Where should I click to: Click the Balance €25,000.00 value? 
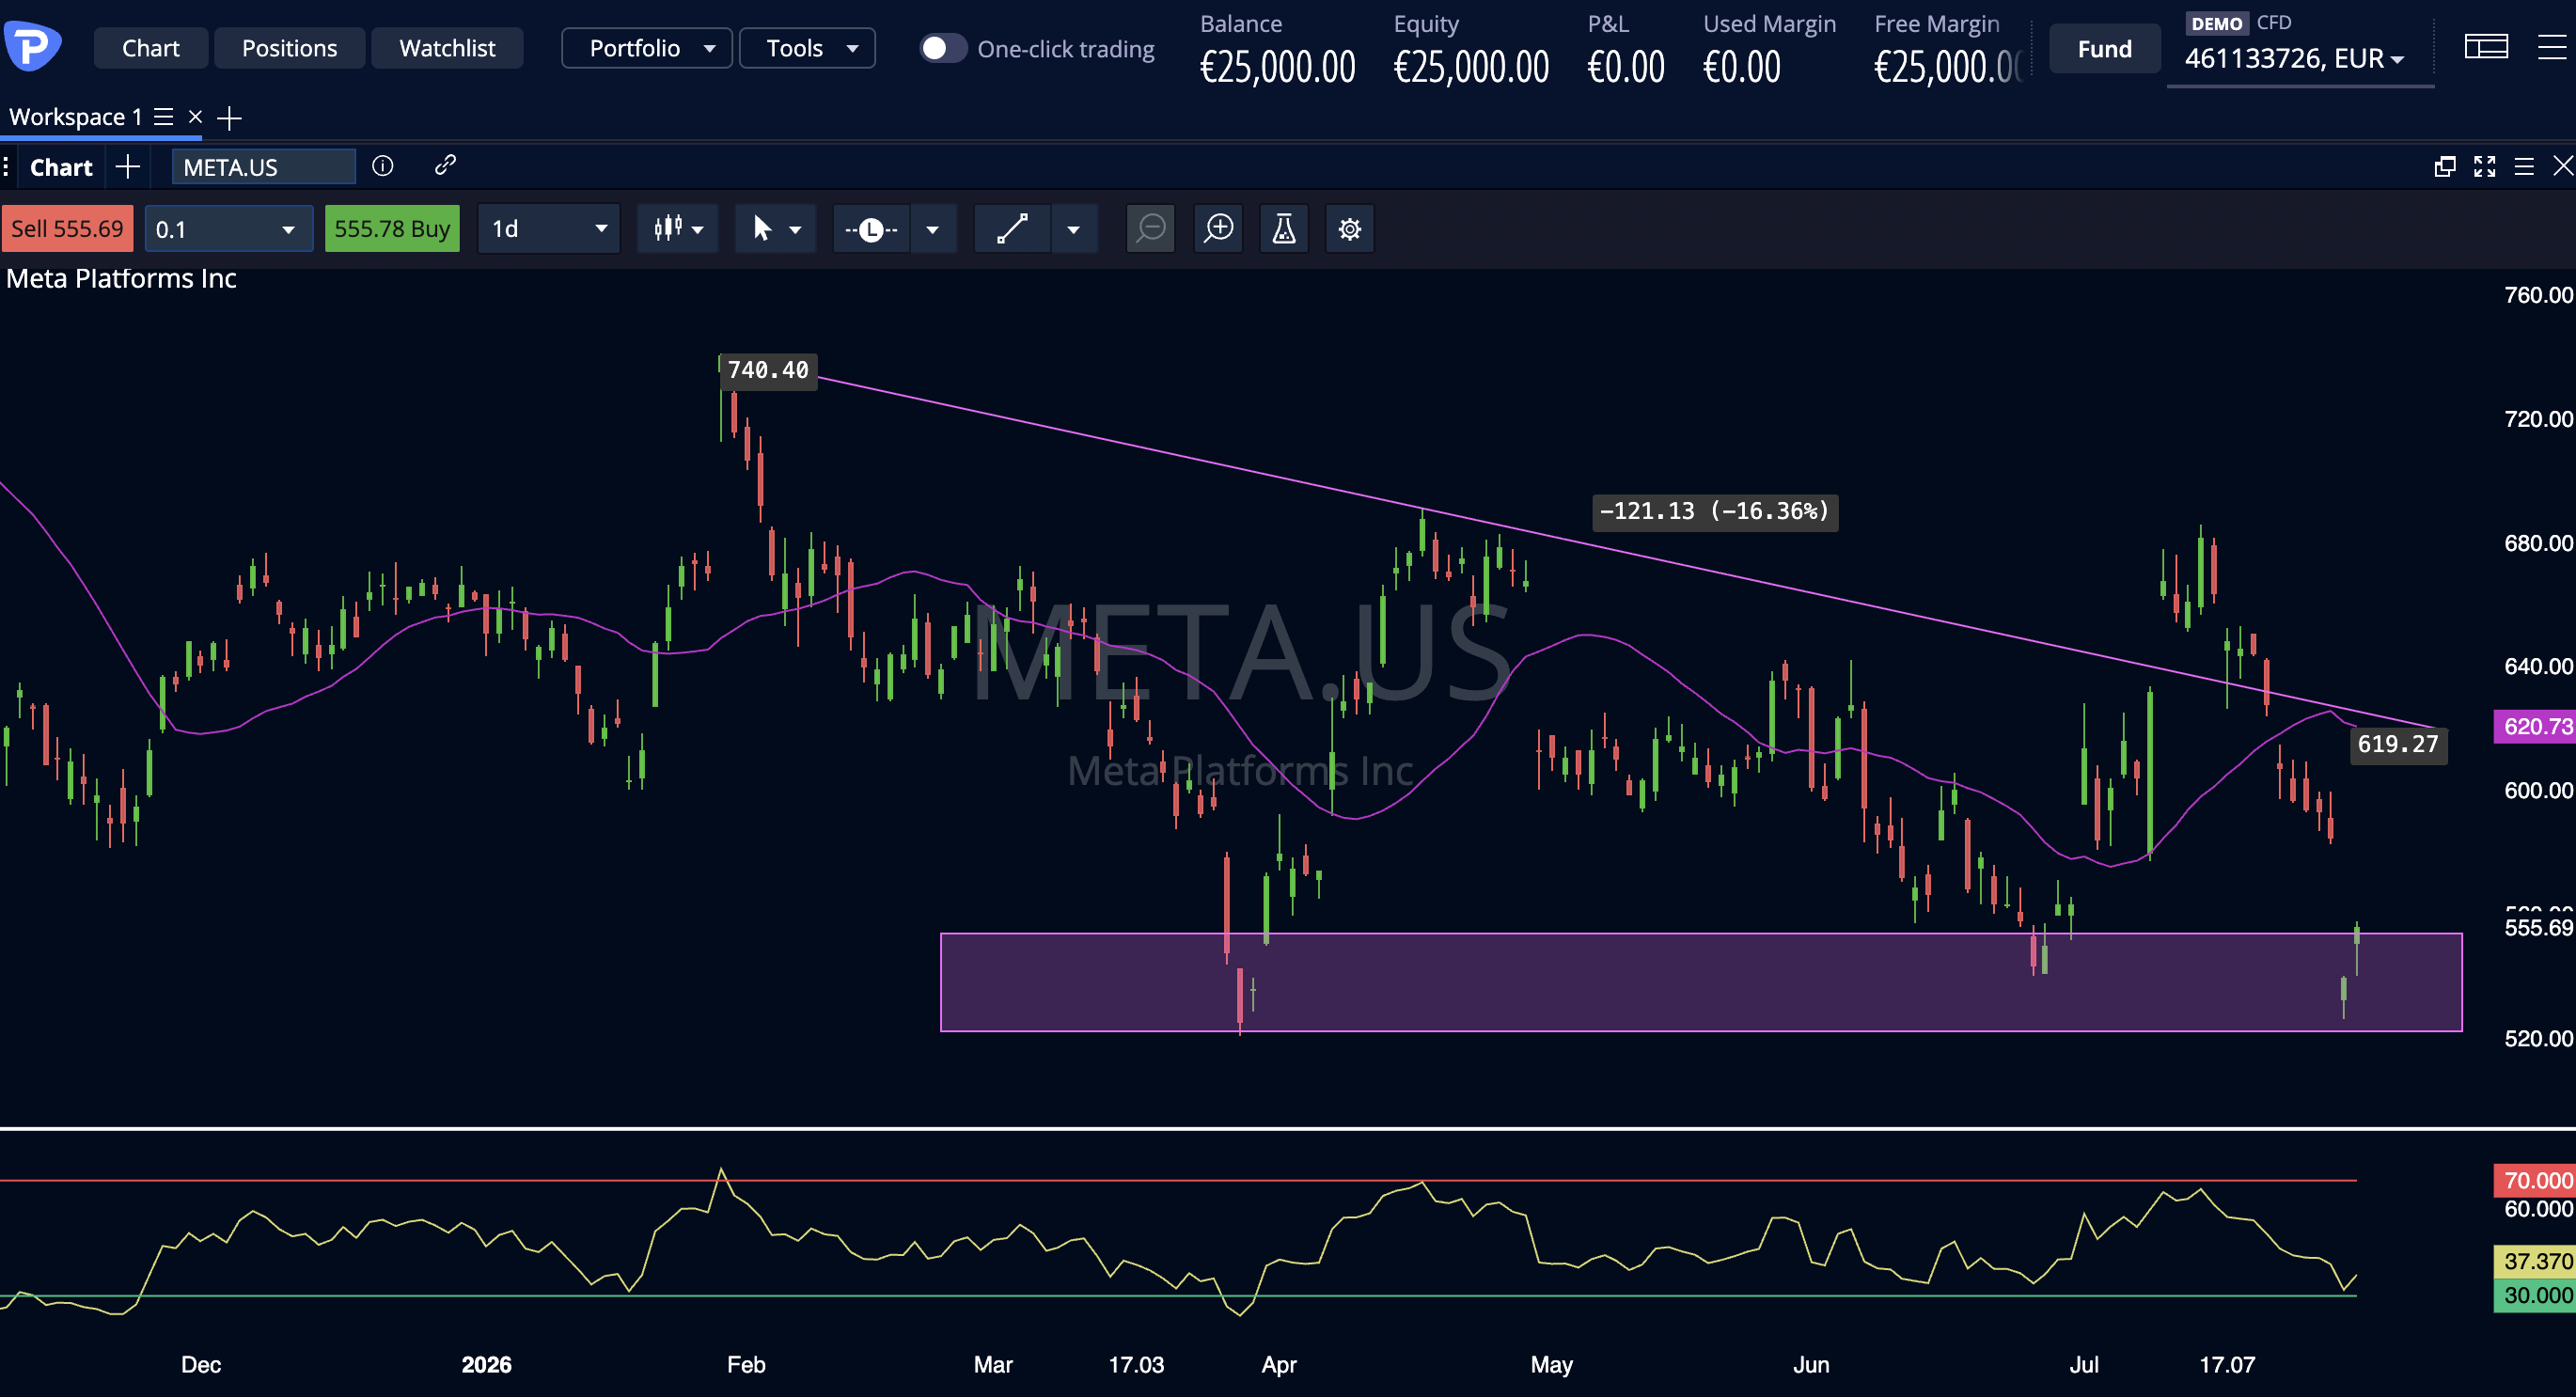[1278, 67]
